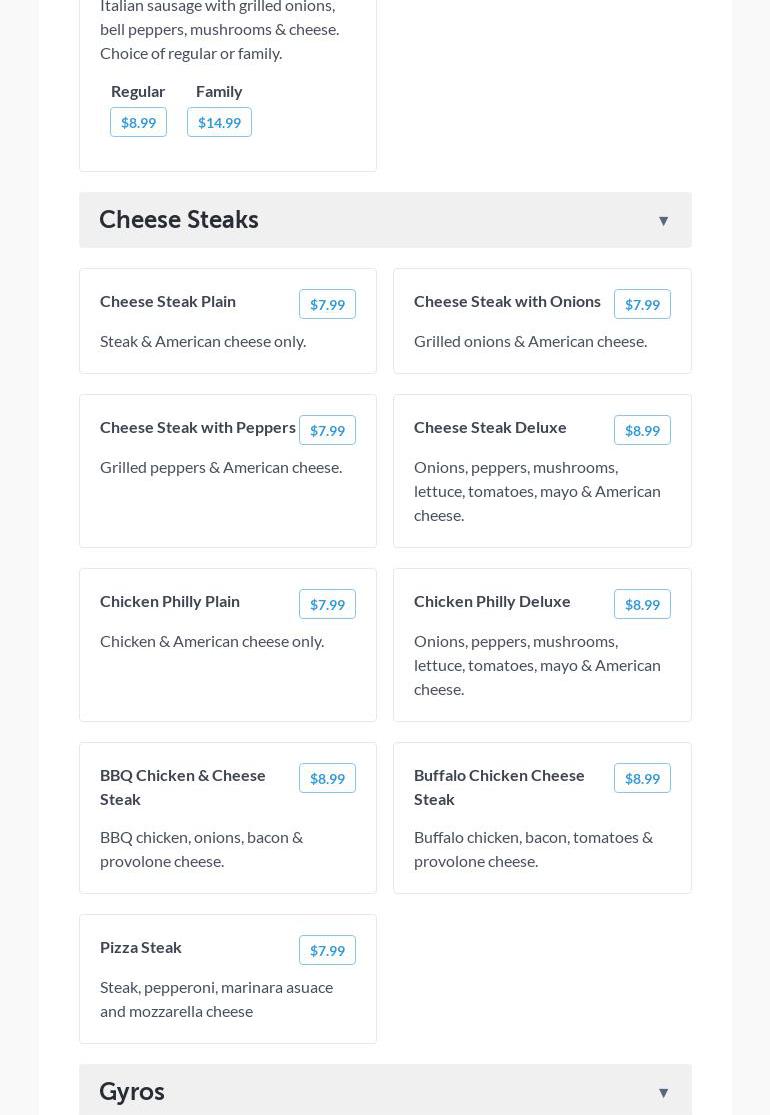The image size is (770, 1115).
Task: Expand the Gyros section arrow
Action: point(663,1093)
